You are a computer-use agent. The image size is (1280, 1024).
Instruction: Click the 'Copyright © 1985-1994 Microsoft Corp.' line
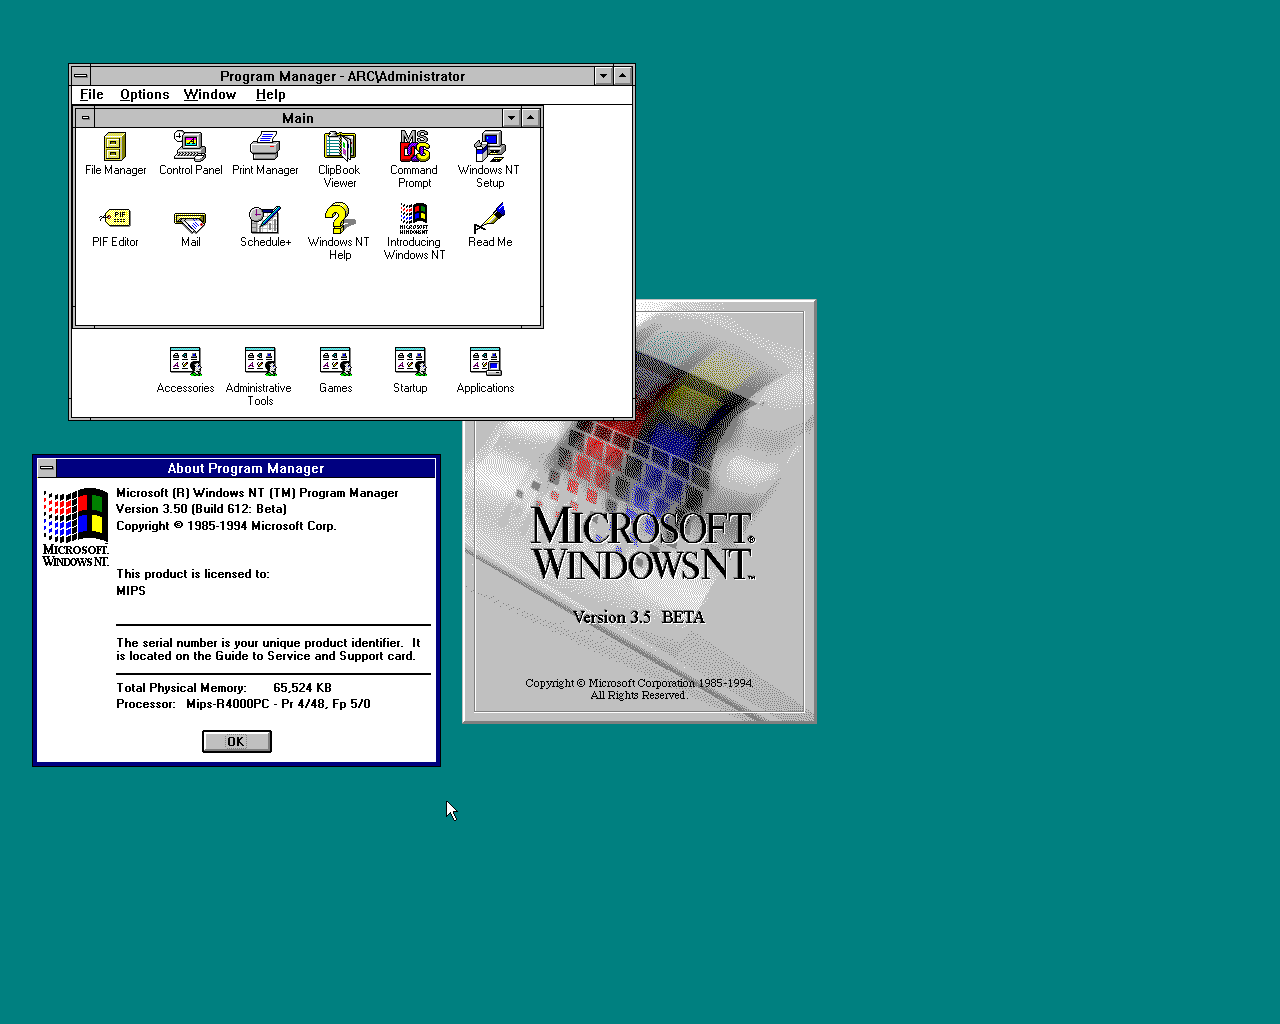[x=226, y=526]
